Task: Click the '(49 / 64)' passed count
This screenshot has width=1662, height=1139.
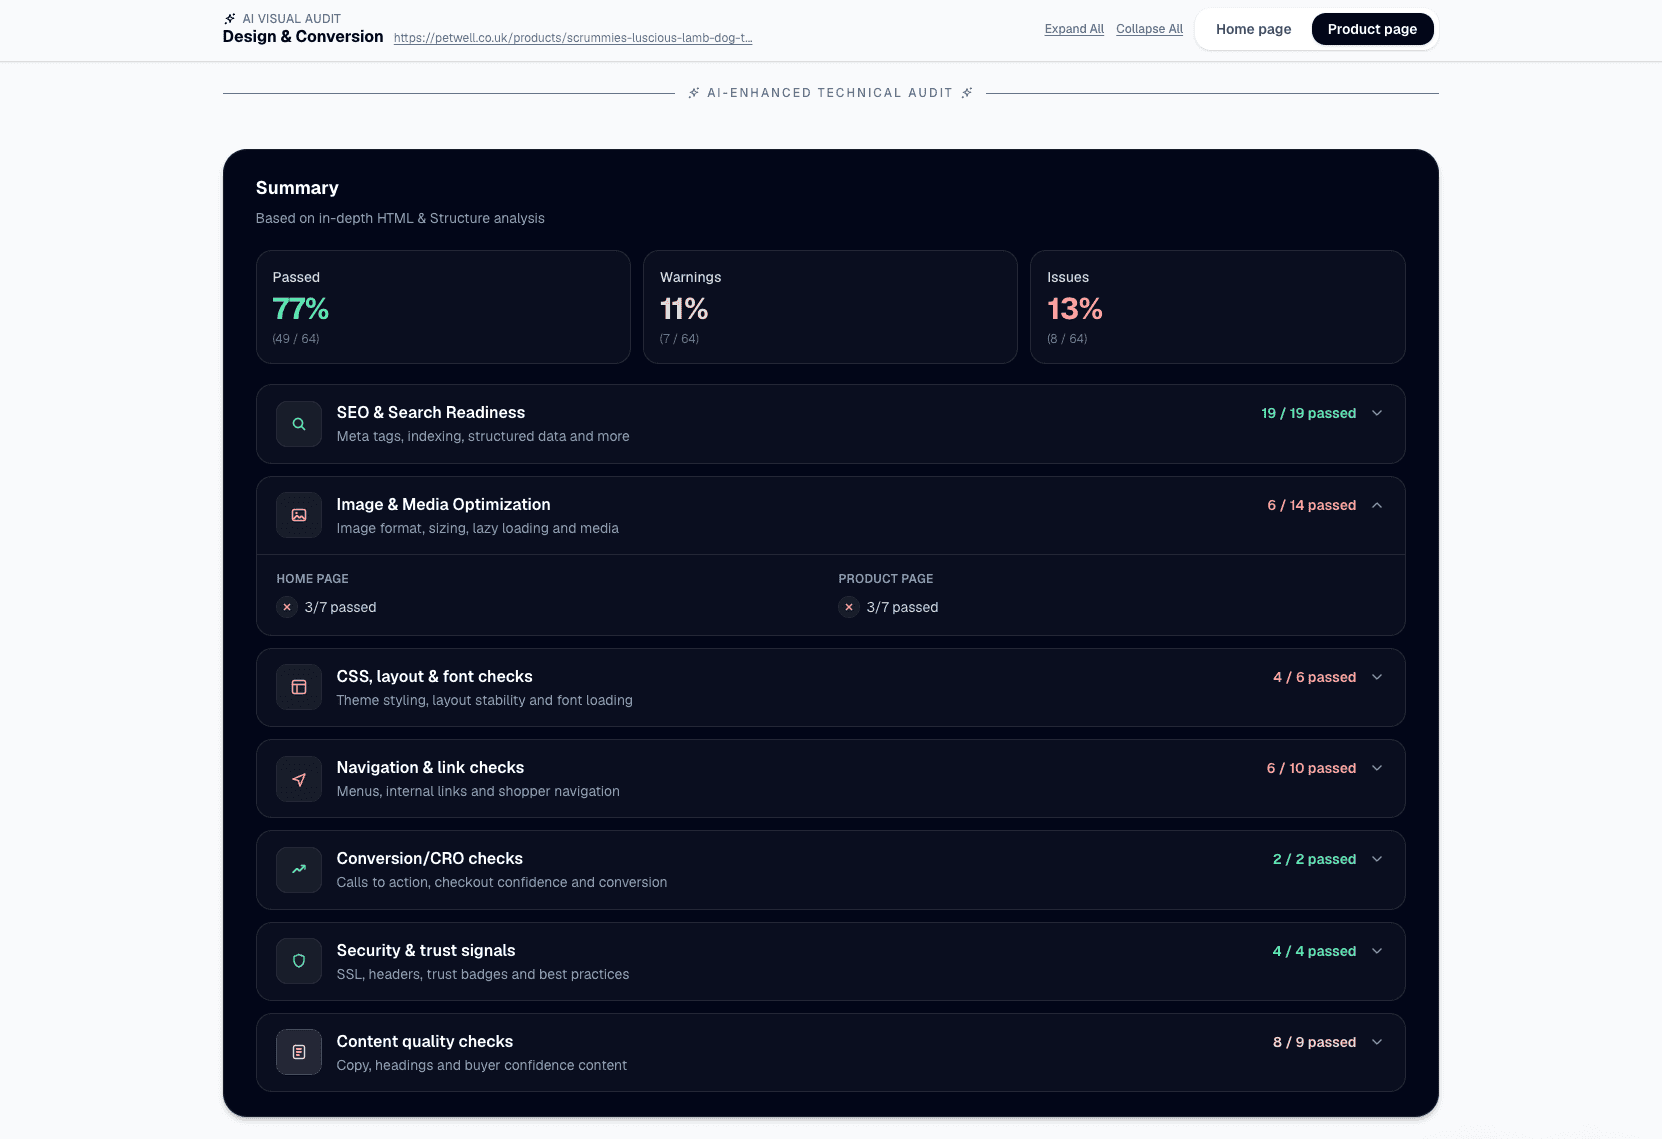Action: click(x=296, y=339)
